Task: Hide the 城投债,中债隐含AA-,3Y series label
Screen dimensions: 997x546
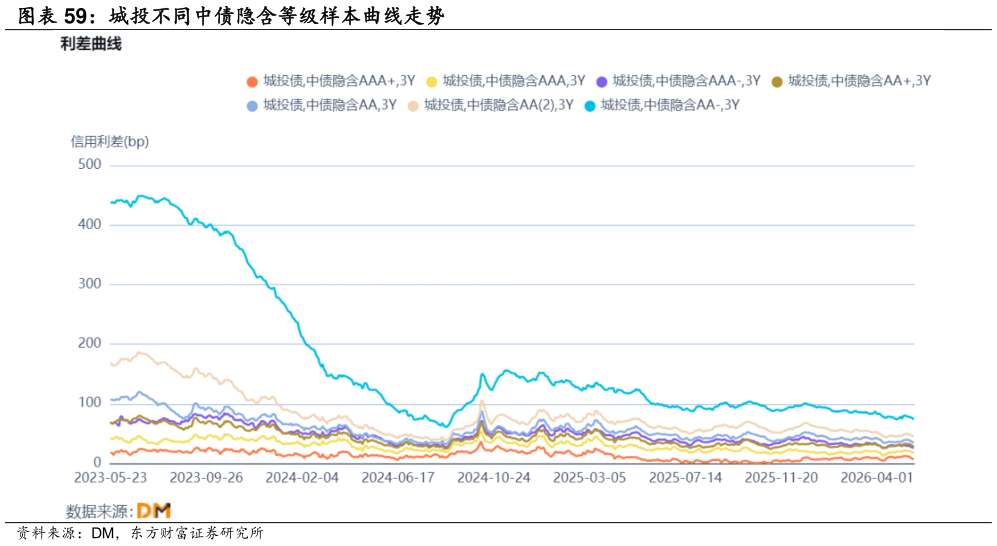Action: tap(670, 105)
